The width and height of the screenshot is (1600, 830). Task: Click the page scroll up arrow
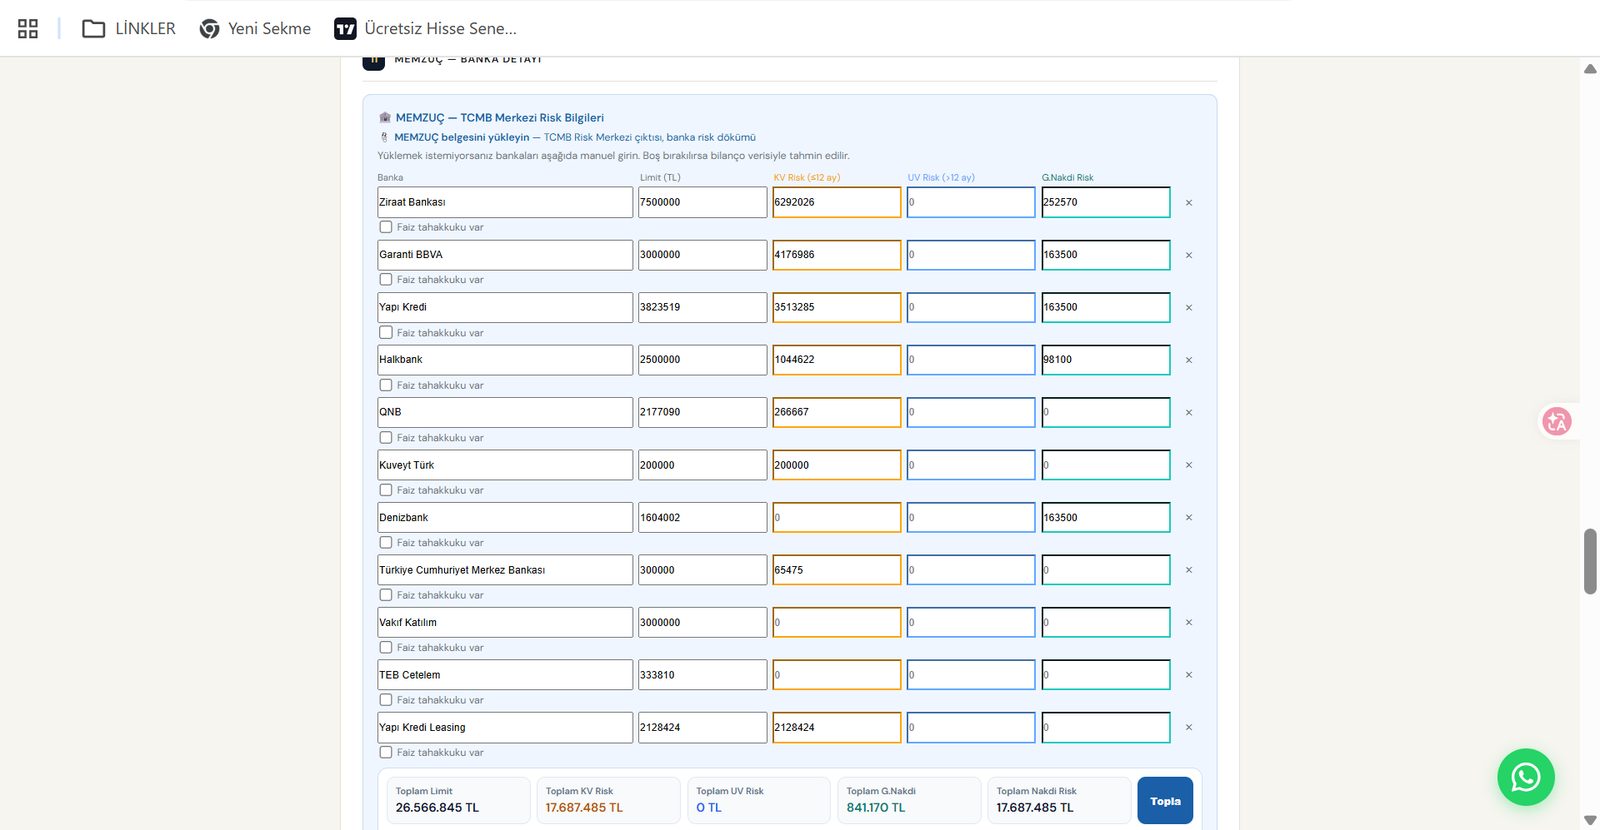1590,69
